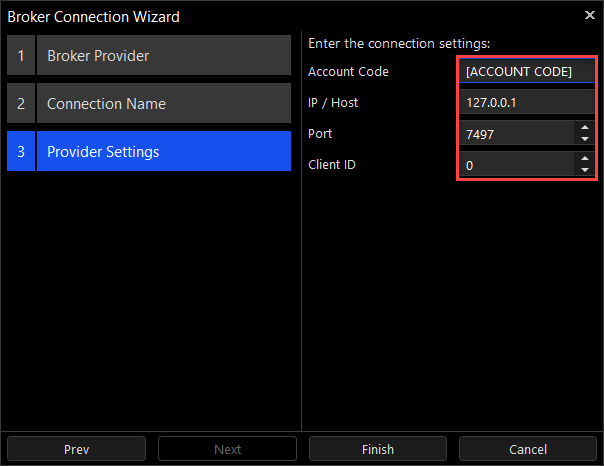Decrement Client ID using down arrow
Screen dimensions: 604x466
click(x=585, y=170)
